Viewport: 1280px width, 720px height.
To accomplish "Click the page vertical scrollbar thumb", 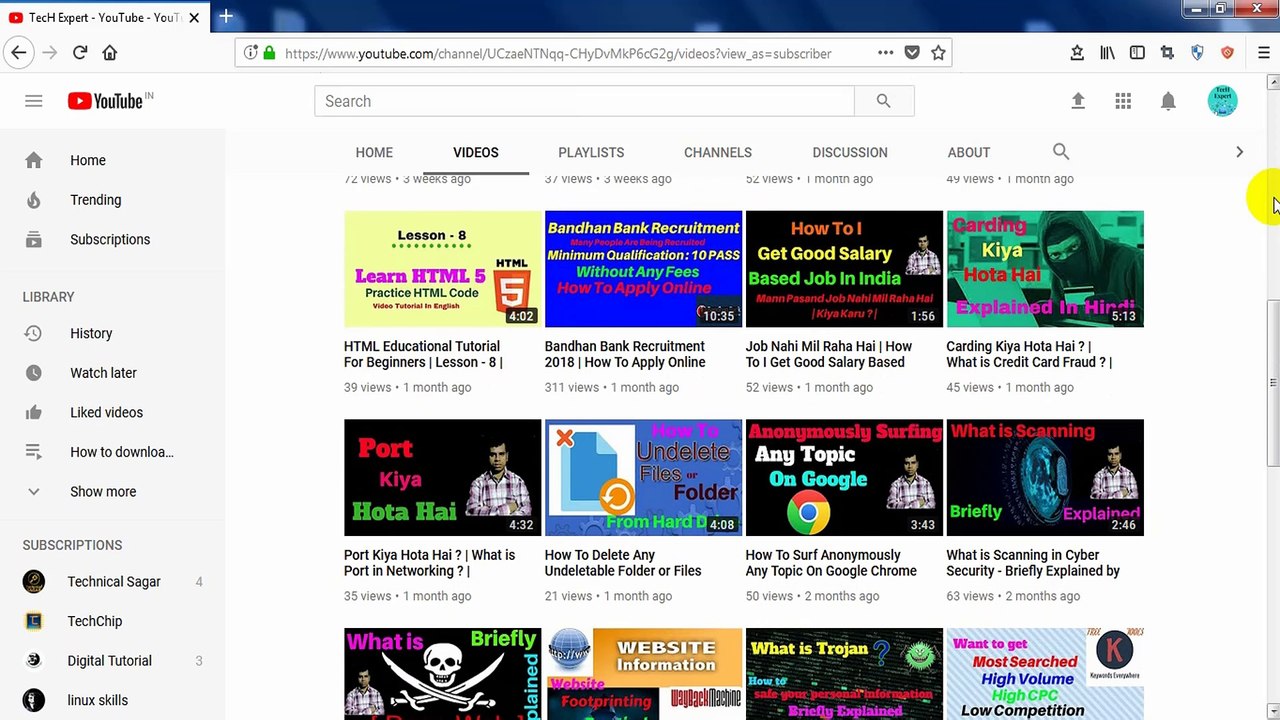I will pos(1272,382).
